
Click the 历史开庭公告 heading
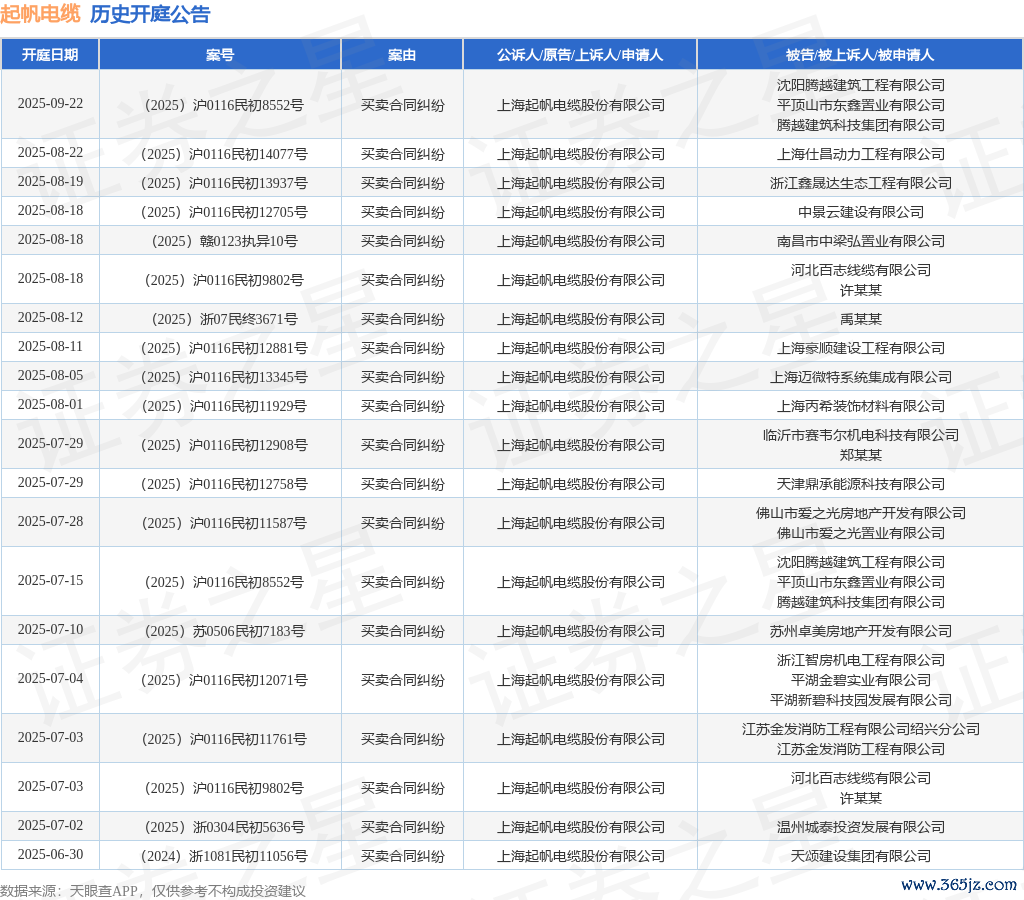click(150, 14)
